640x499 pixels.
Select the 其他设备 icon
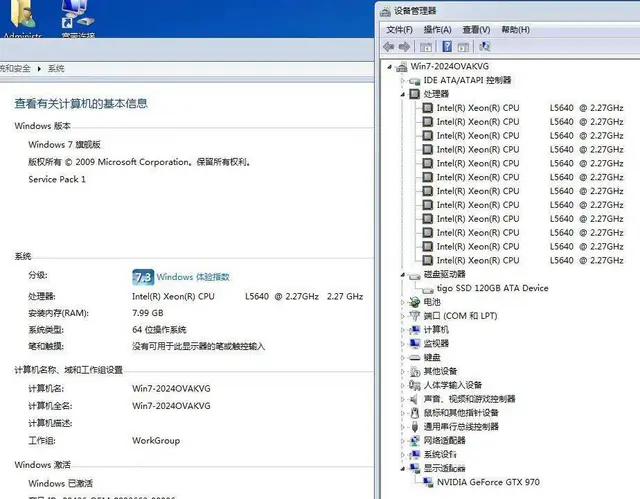415,371
